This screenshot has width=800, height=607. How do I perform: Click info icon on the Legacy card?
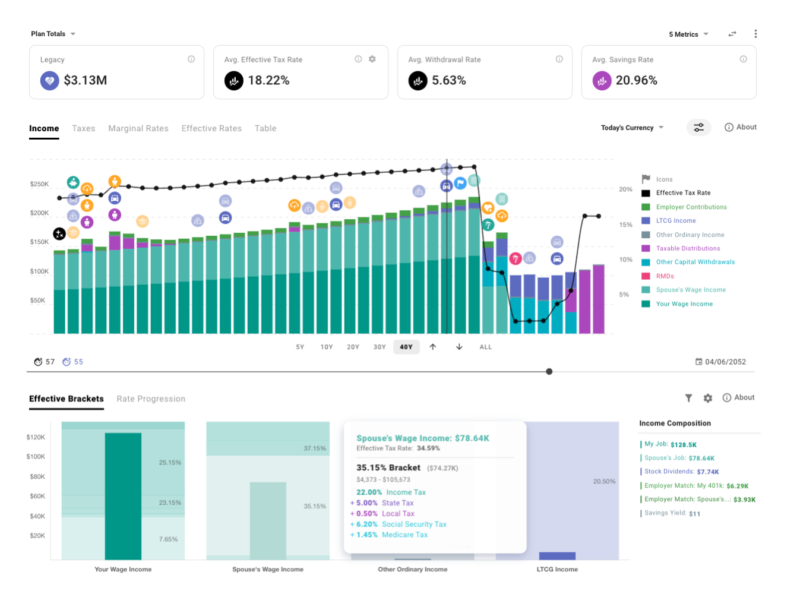click(x=191, y=59)
